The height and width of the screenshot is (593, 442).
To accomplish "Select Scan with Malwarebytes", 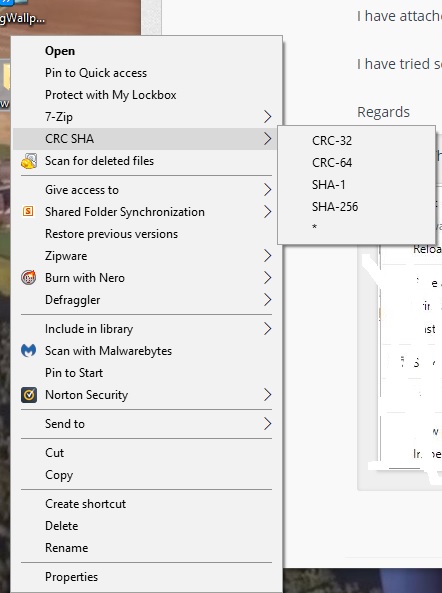I will (x=147, y=351).
